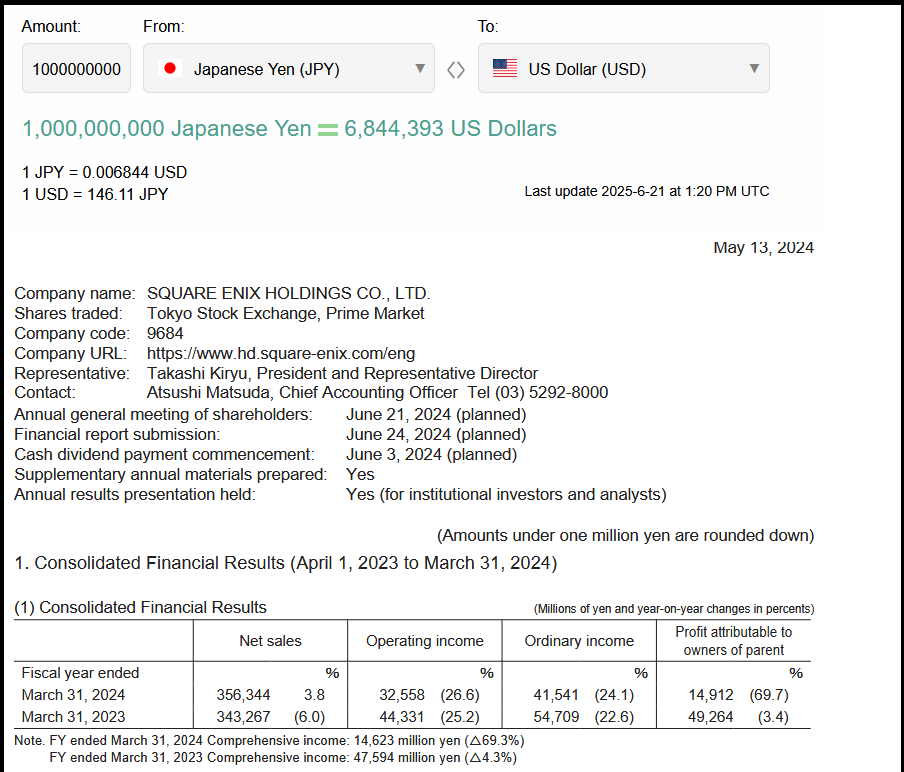Click 'SQUARE ENIX HOLDINGS CO., LTD.' company name
Viewport: 904px width, 772px height.
click(x=288, y=293)
